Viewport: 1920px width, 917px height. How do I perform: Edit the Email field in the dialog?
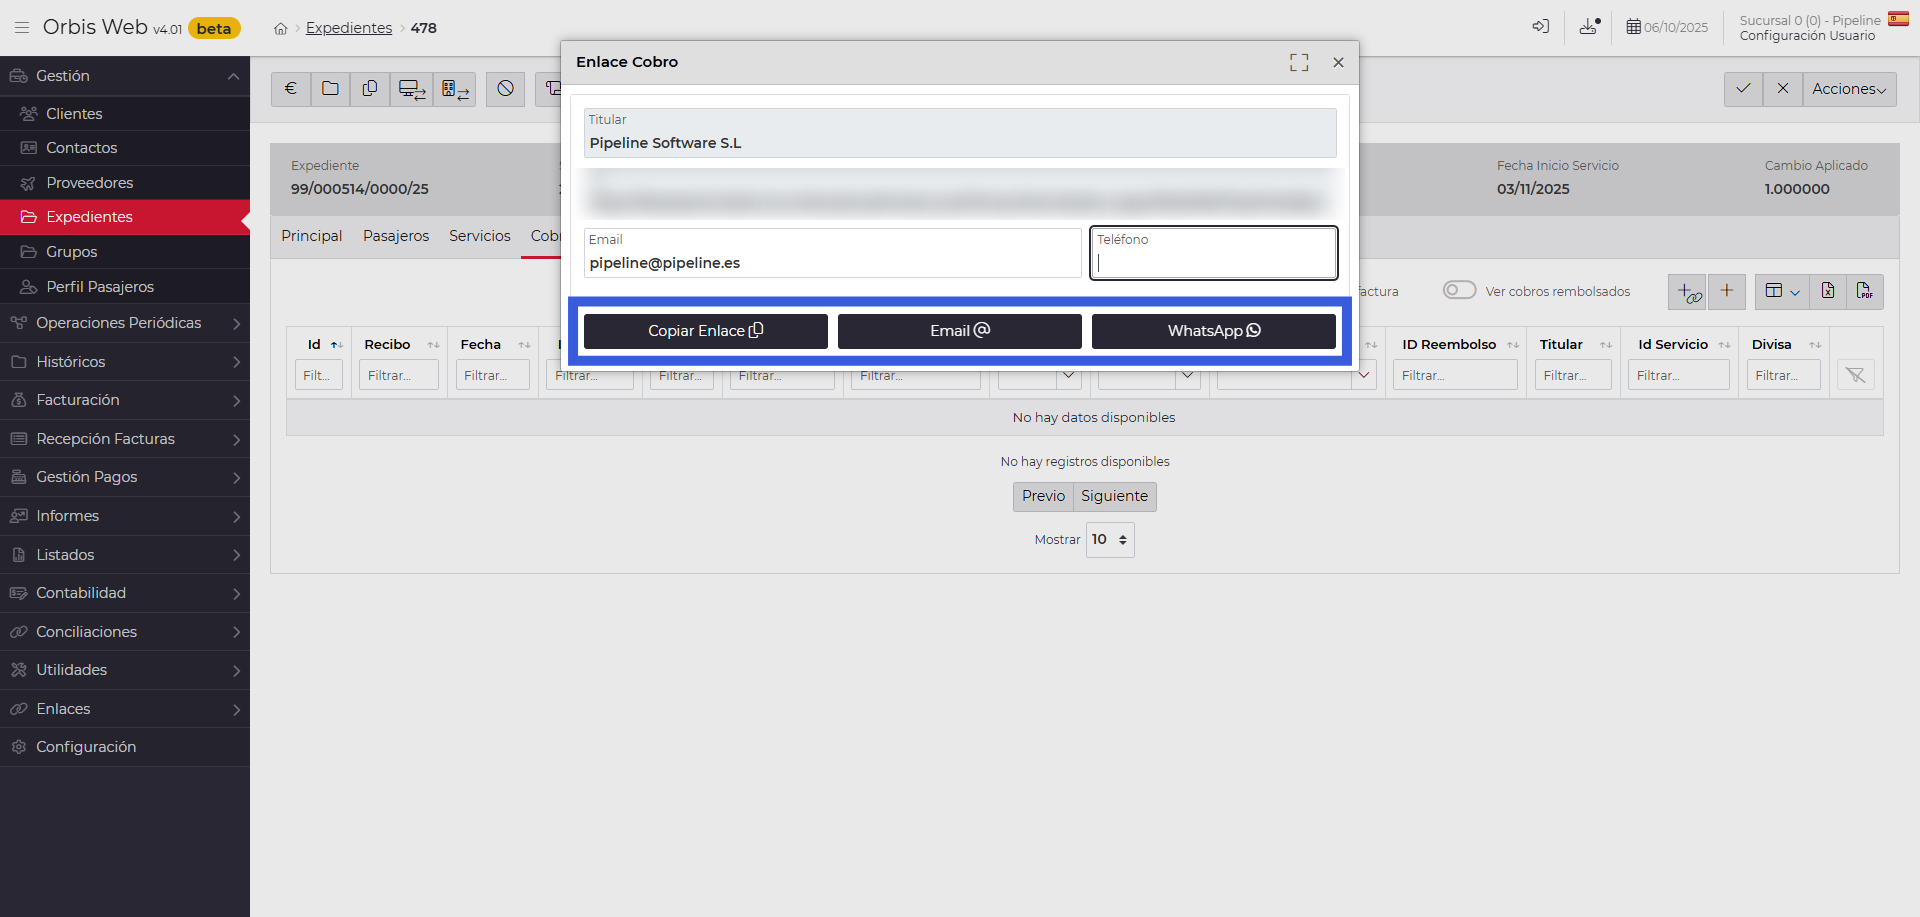click(x=833, y=253)
